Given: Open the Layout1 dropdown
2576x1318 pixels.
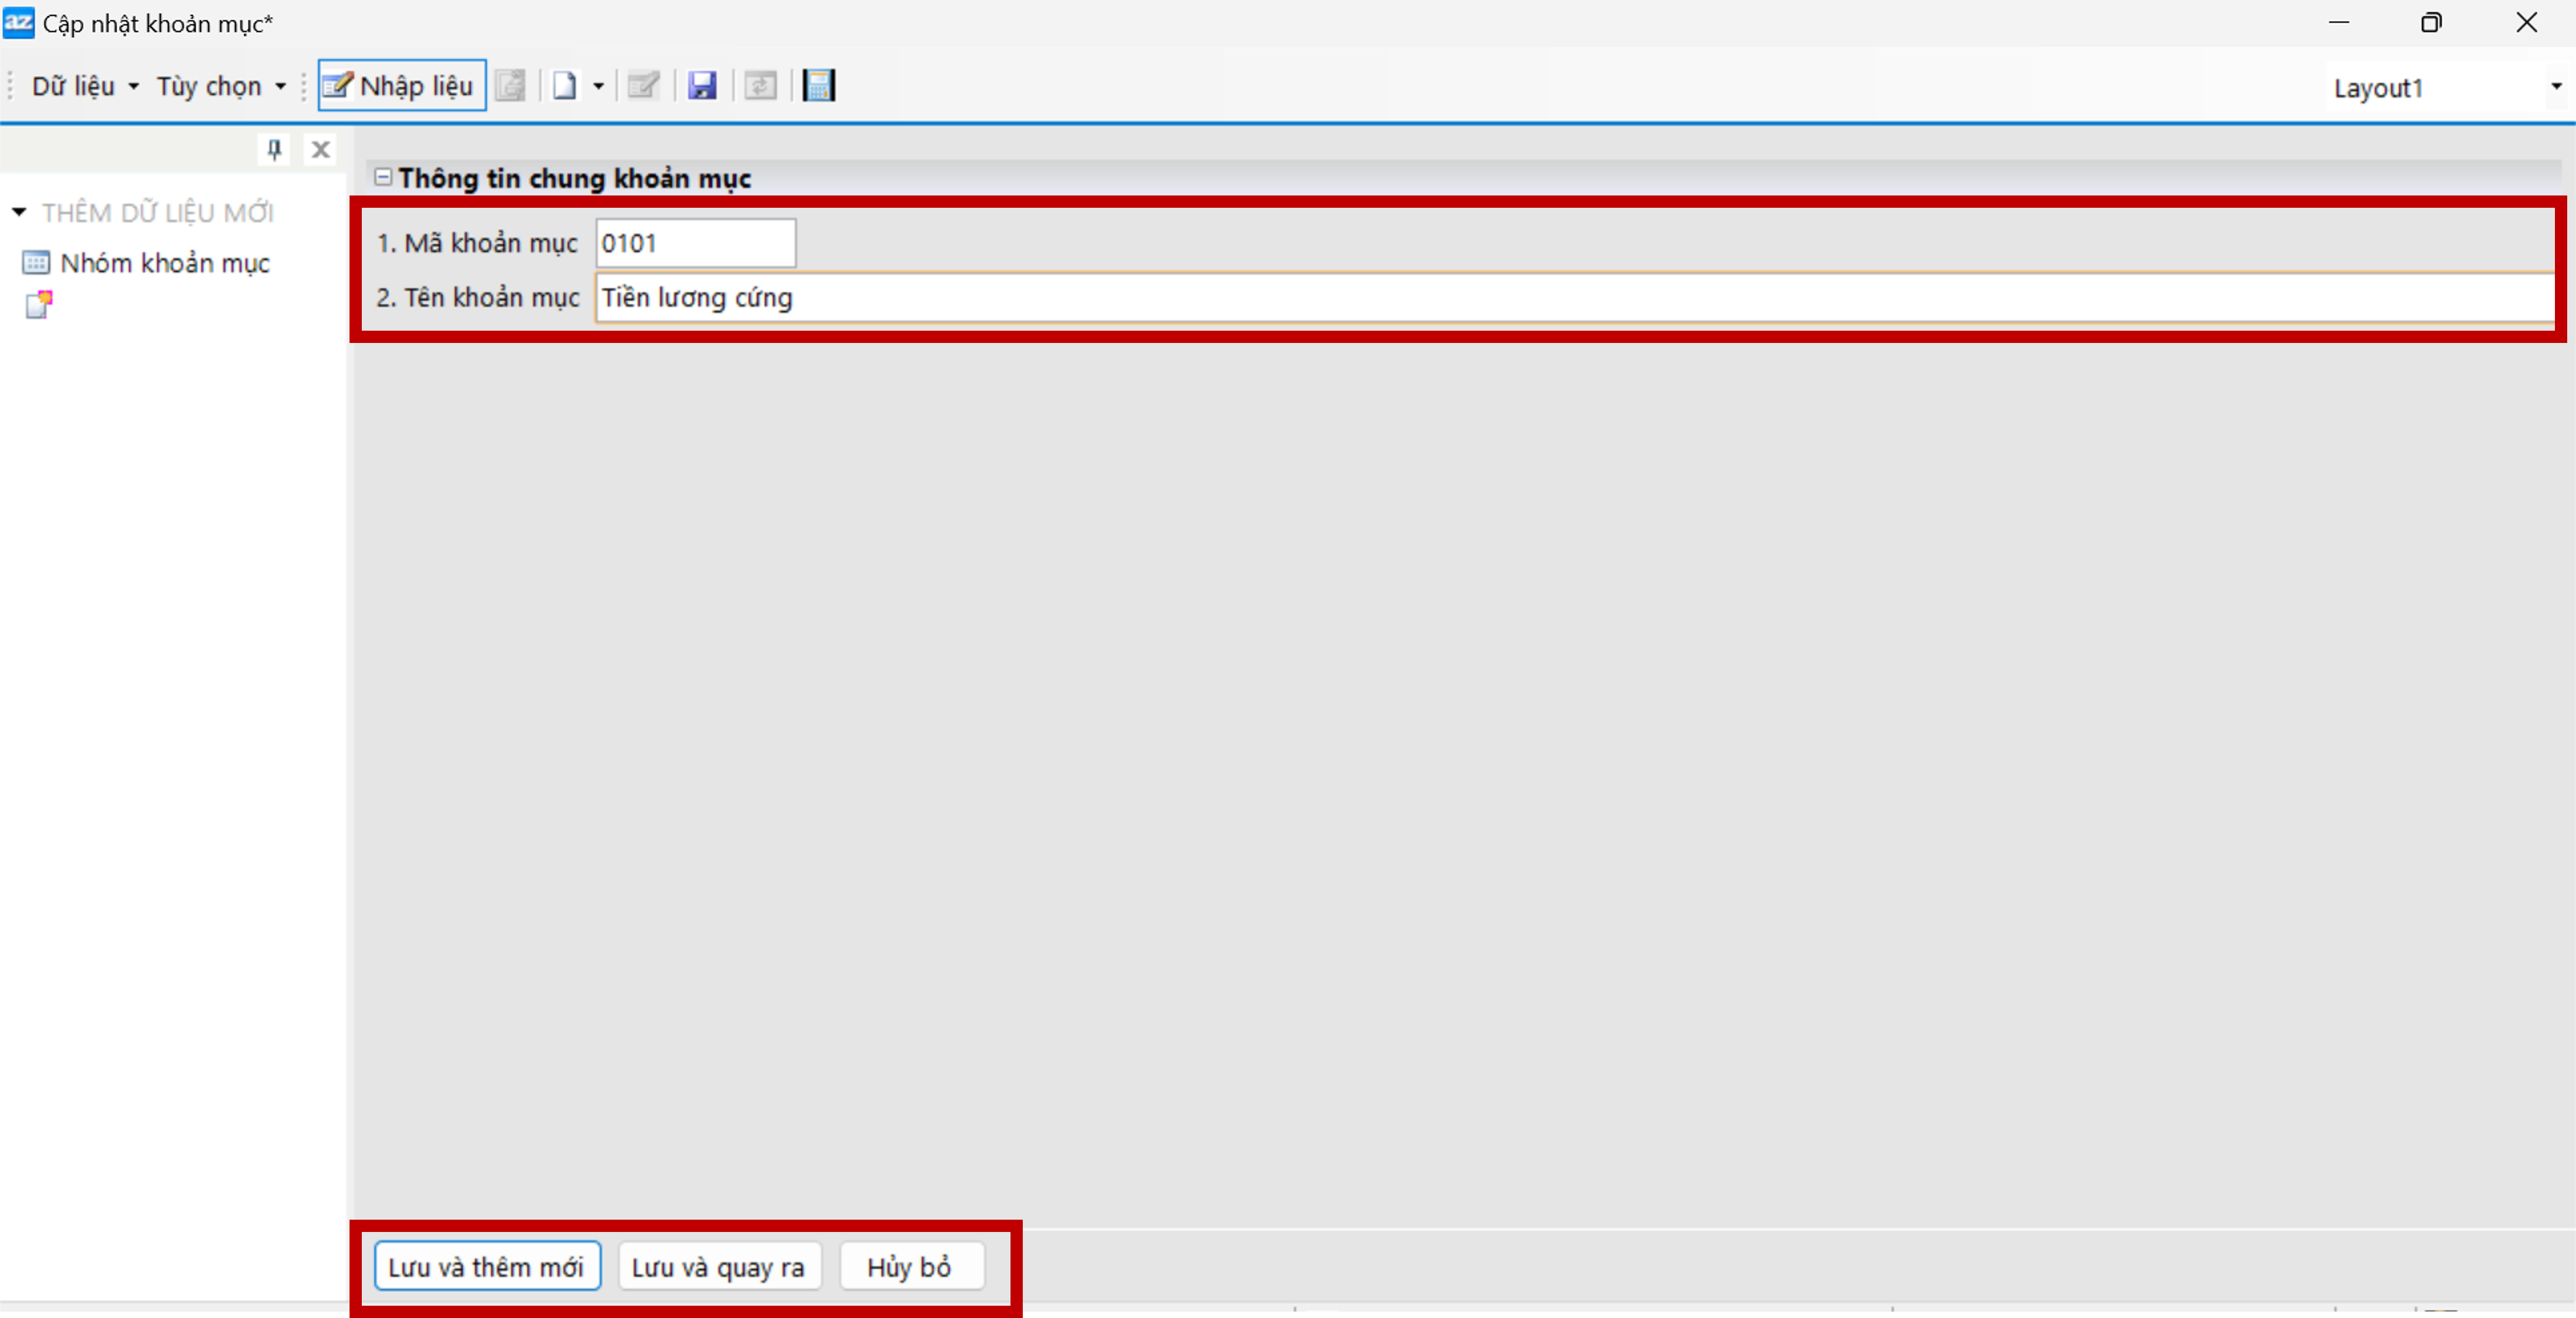Looking at the screenshot, I should (2555, 88).
